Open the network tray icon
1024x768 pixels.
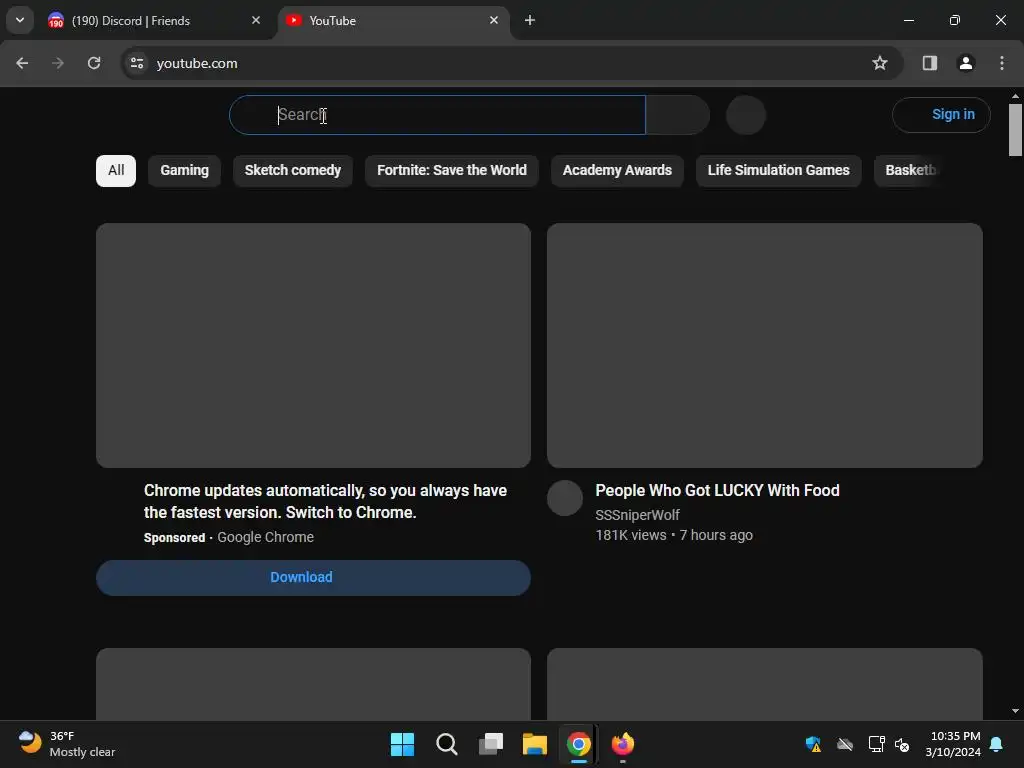[x=876, y=744]
